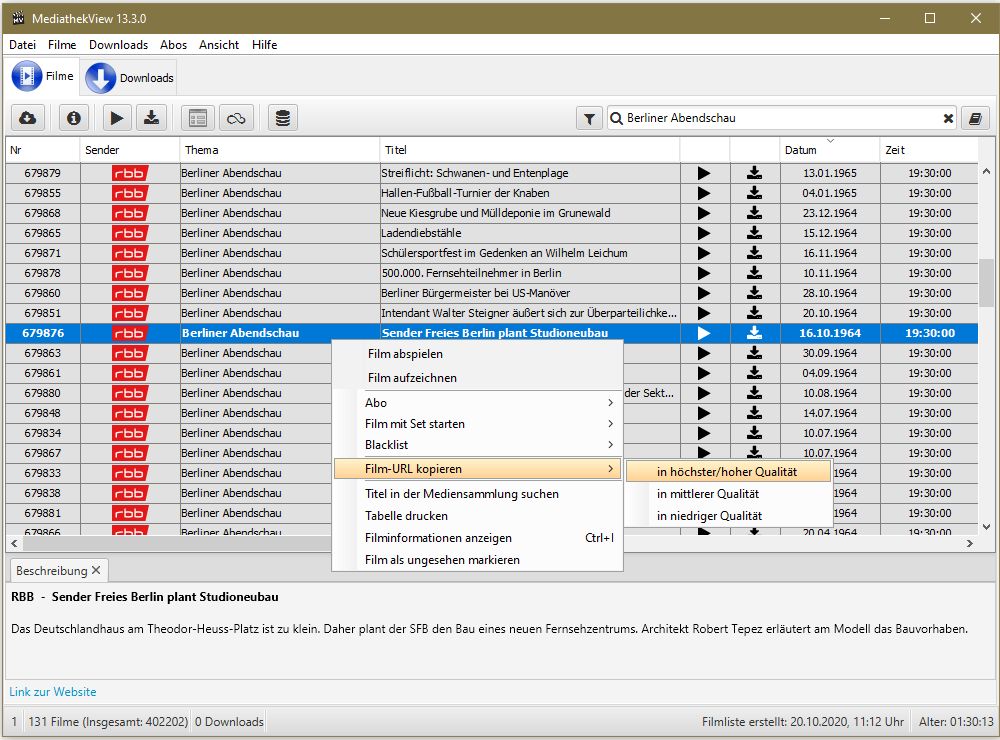Click the vertical scrollbar up arrow

coord(986,171)
